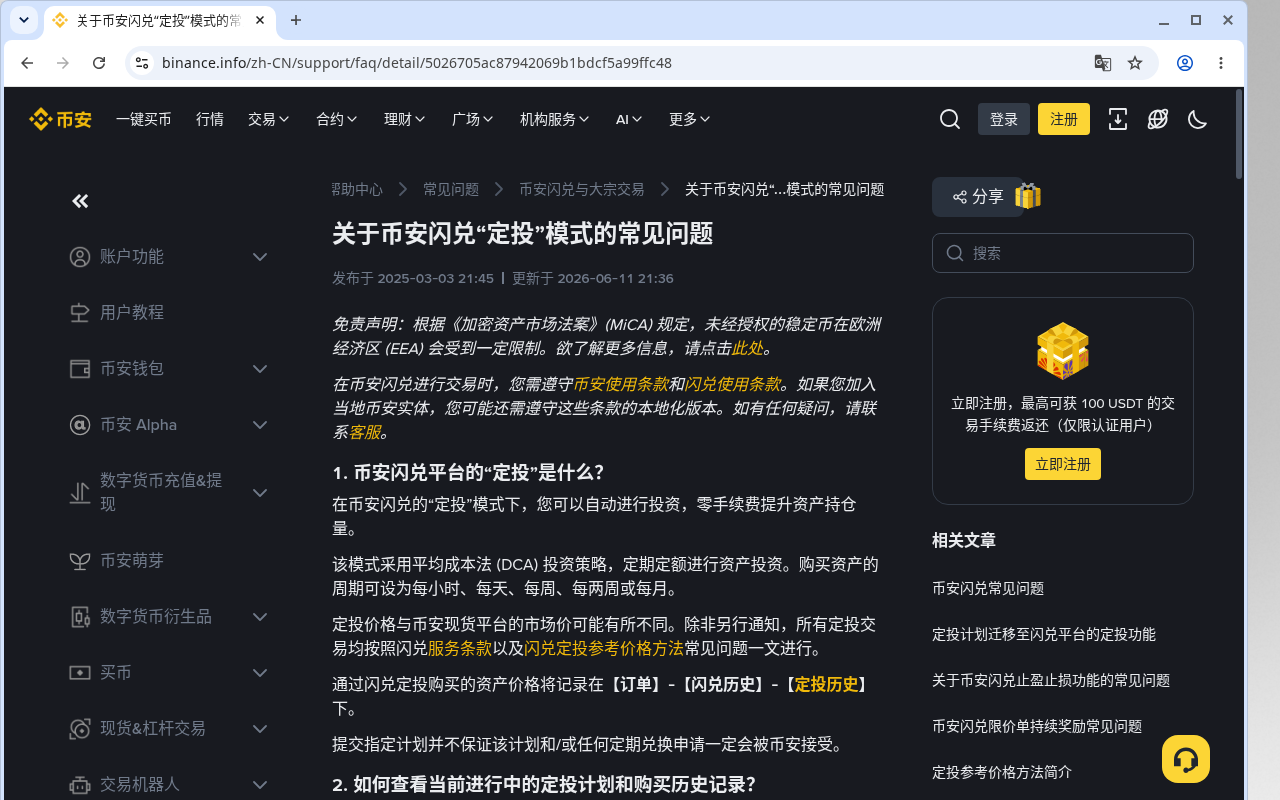Click the browser address bar URL
This screenshot has height=800, width=1280.
417,63
